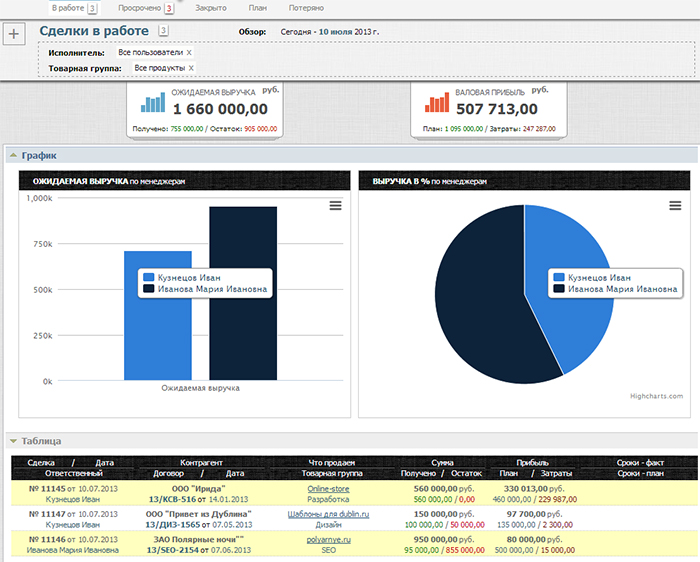Click the 560 000,00 руб. amount
Viewport: 700px width, 562px height.
point(444,489)
